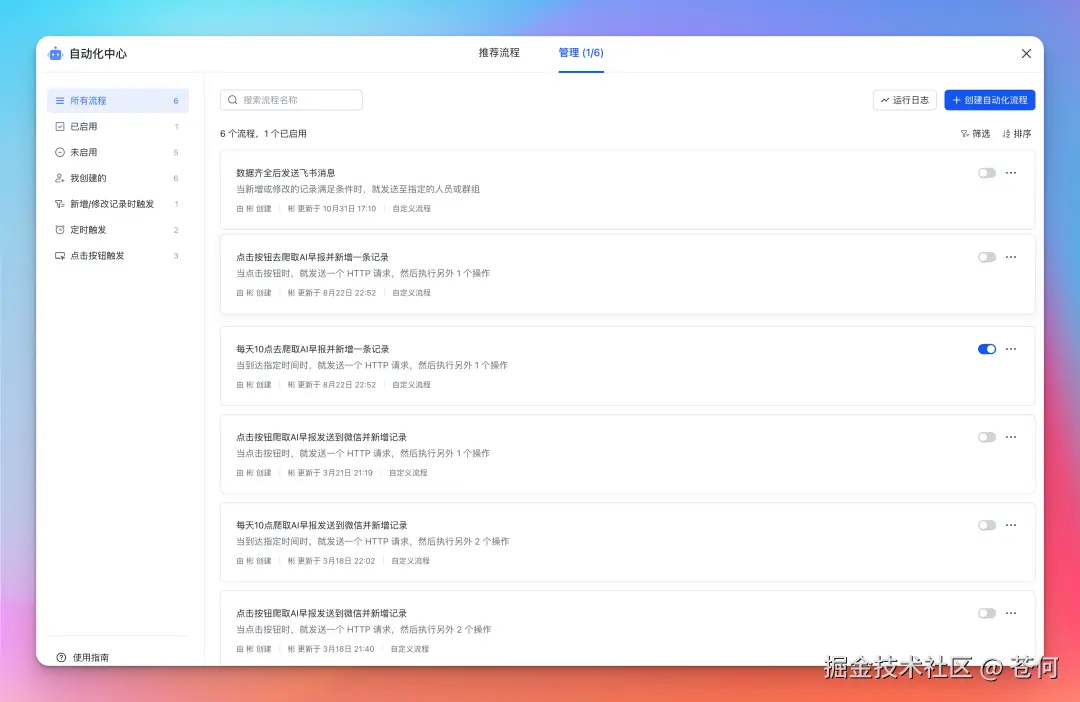Image resolution: width=1080 pixels, height=702 pixels.
Task: Select the highlighted 所有流程 filter
Action: click(88, 100)
